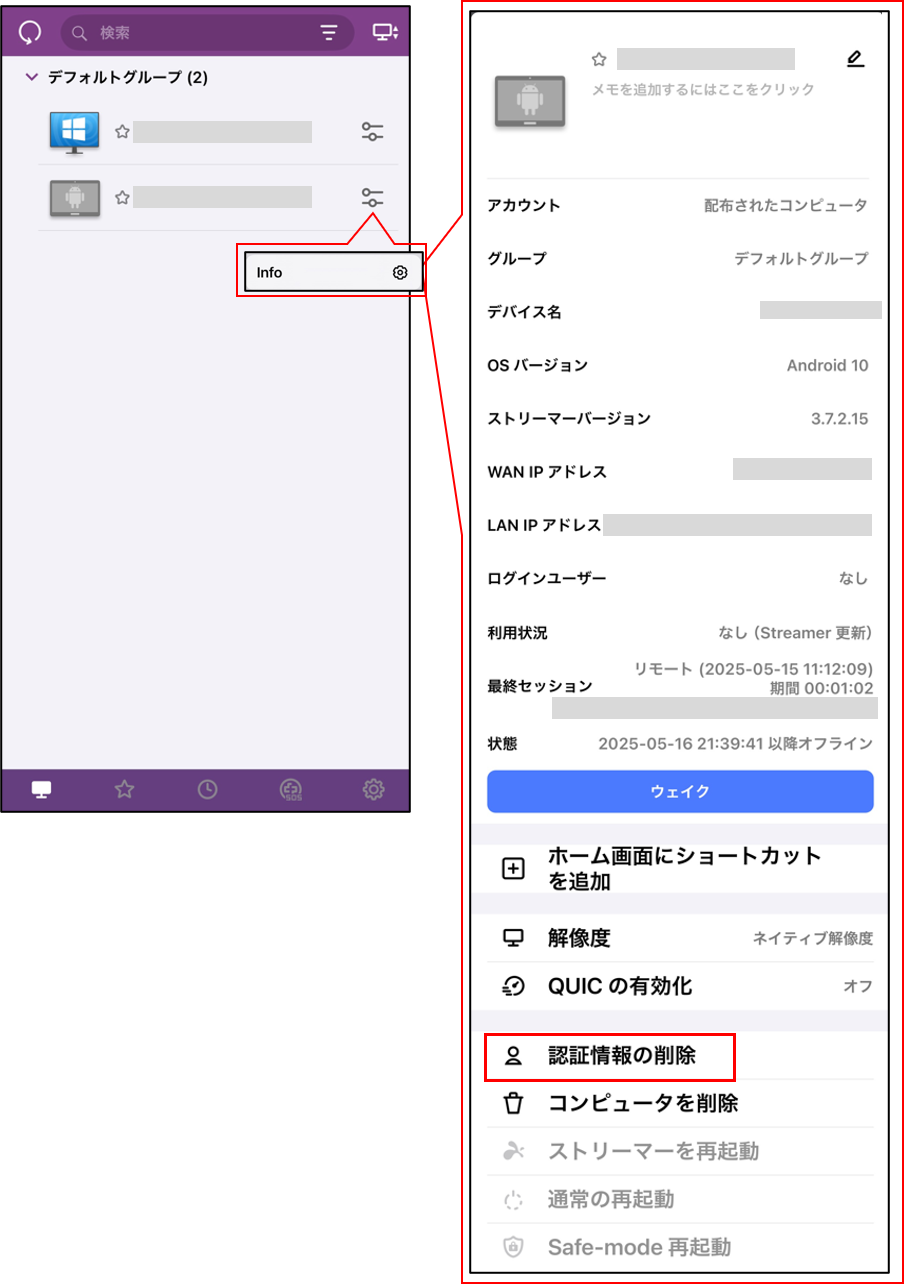This screenshot has height=1284, width=904.
Task: Click streamer version 3.7.2.15
Action: [840, 418]
